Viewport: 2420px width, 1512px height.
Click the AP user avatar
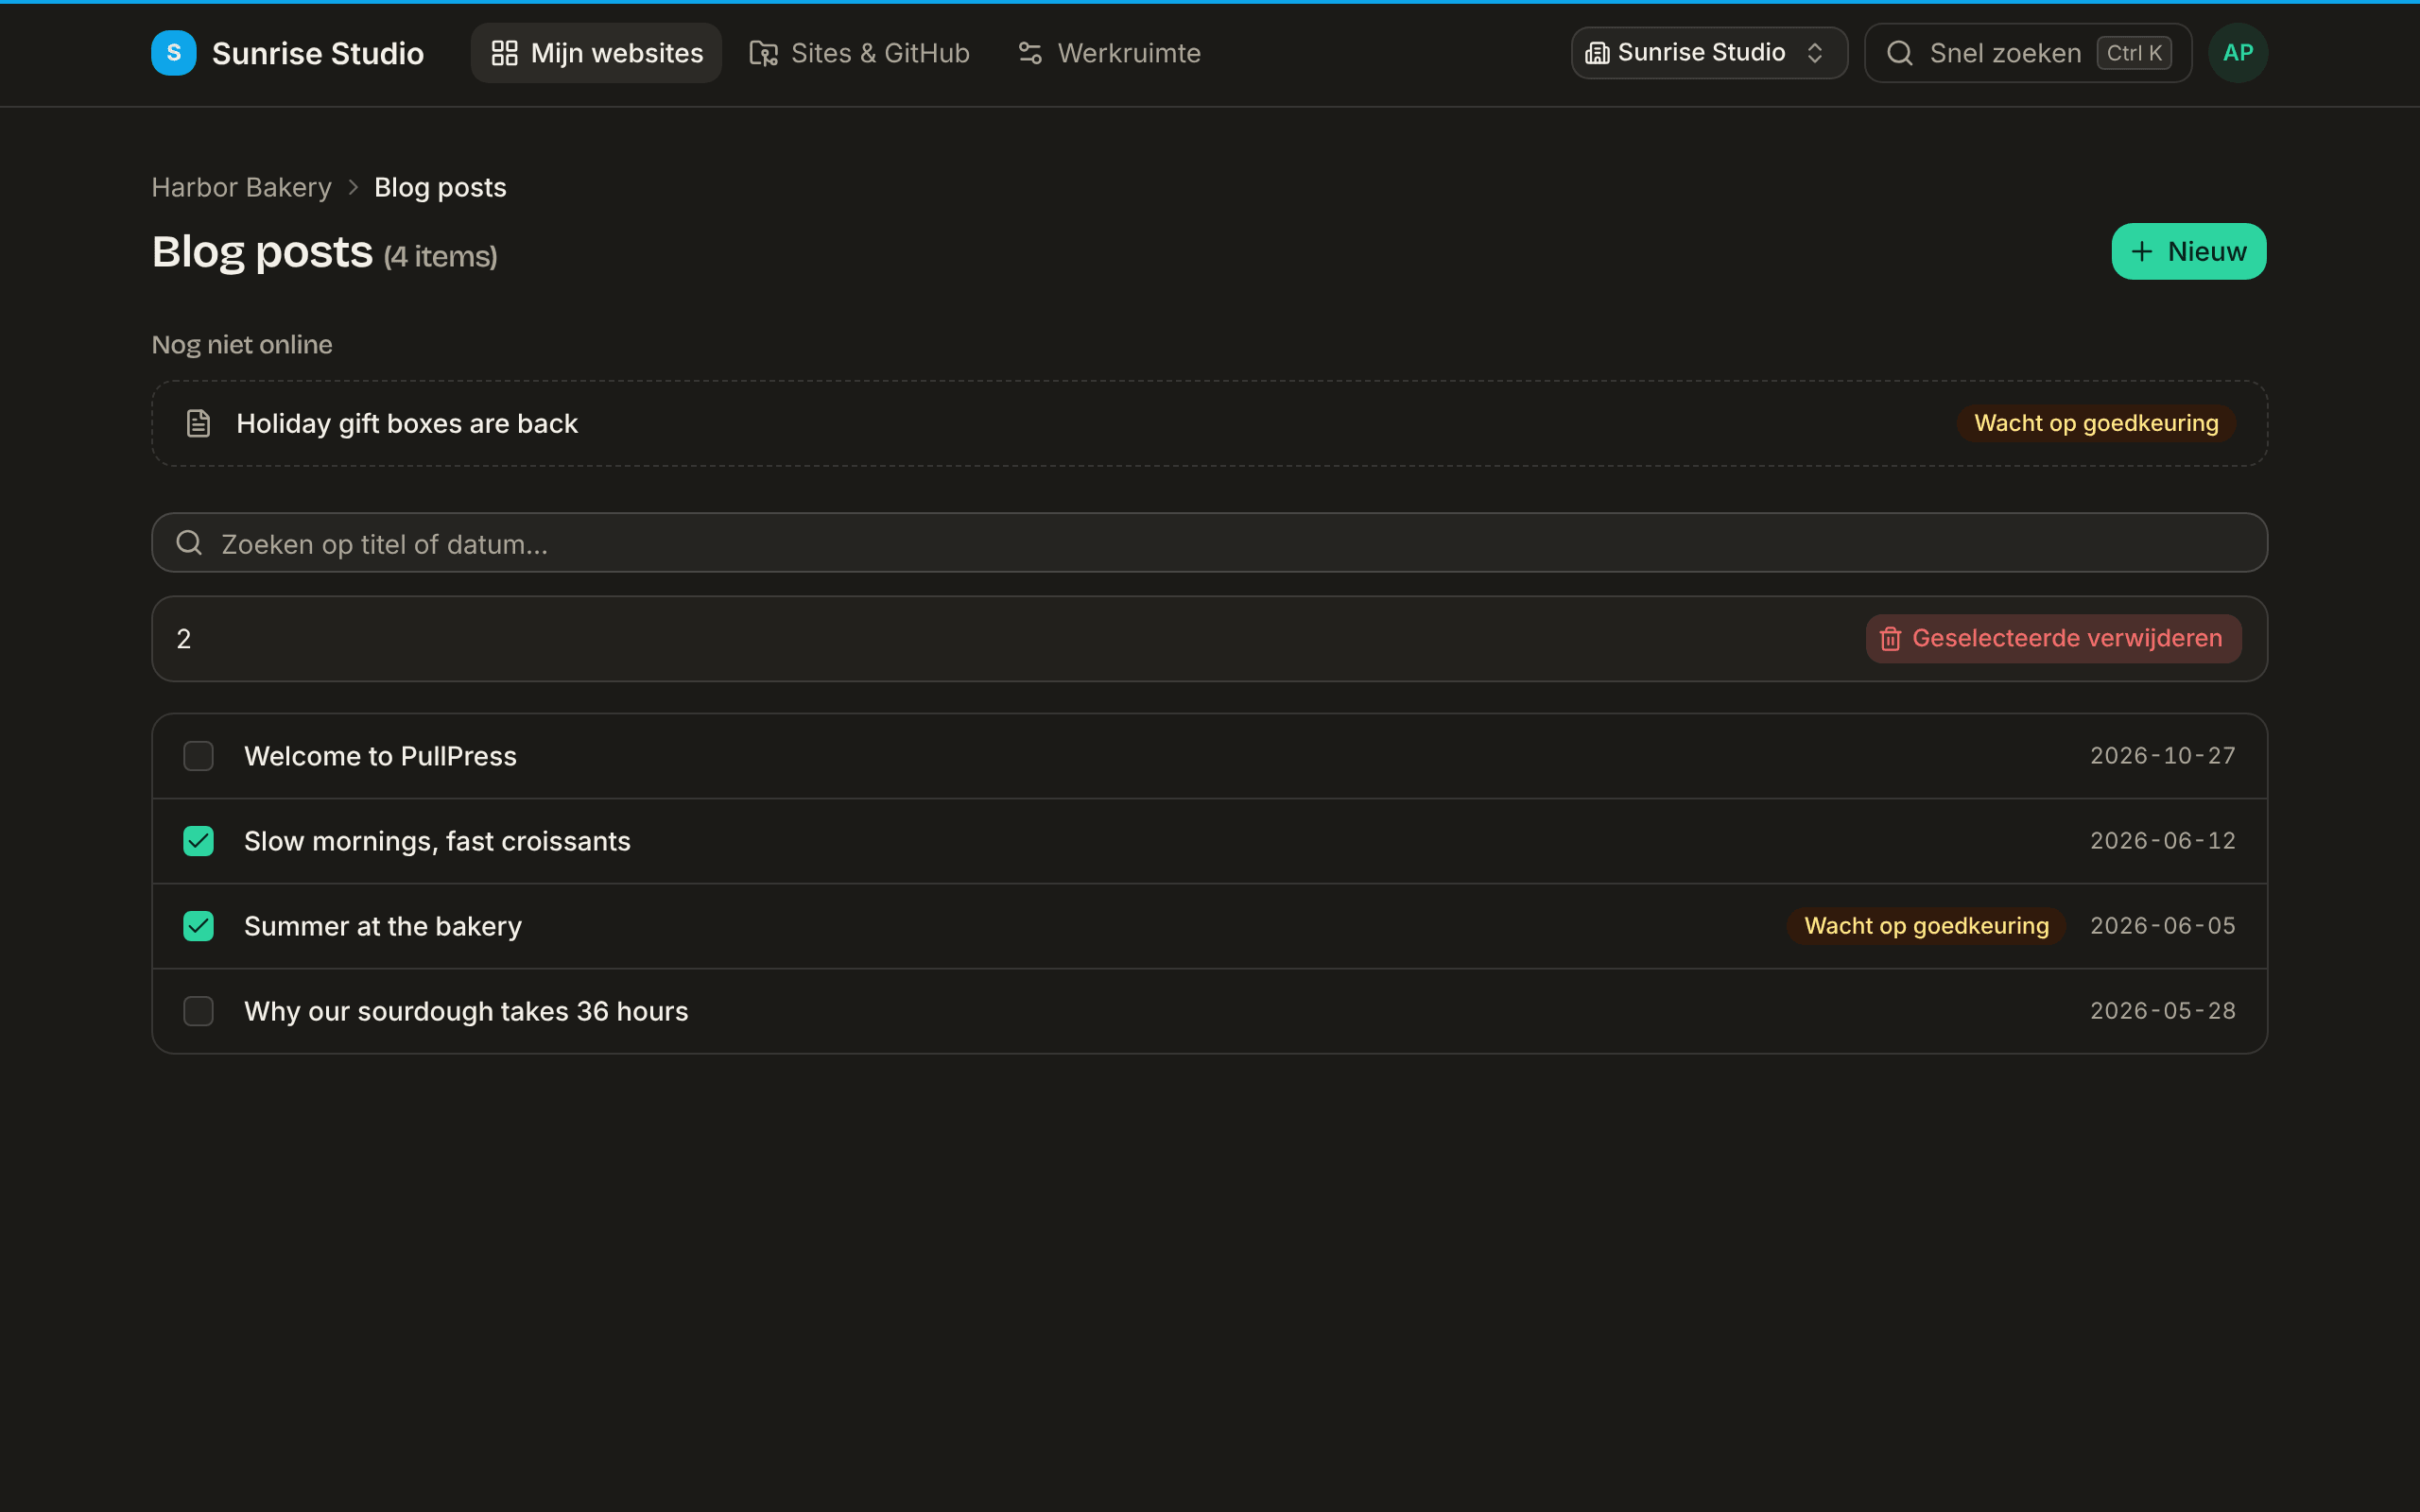[x=2237, y=53]
